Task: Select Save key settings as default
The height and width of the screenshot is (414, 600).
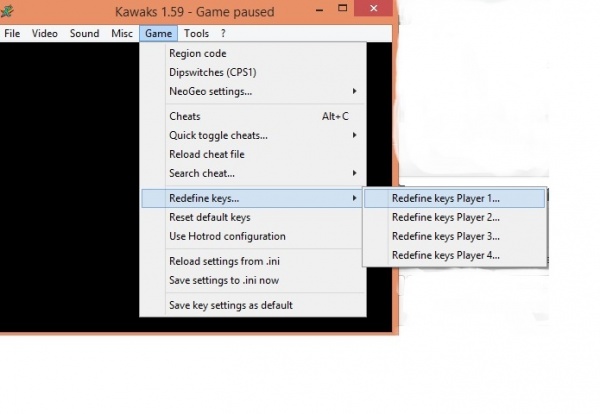Action: pos(253,305)
